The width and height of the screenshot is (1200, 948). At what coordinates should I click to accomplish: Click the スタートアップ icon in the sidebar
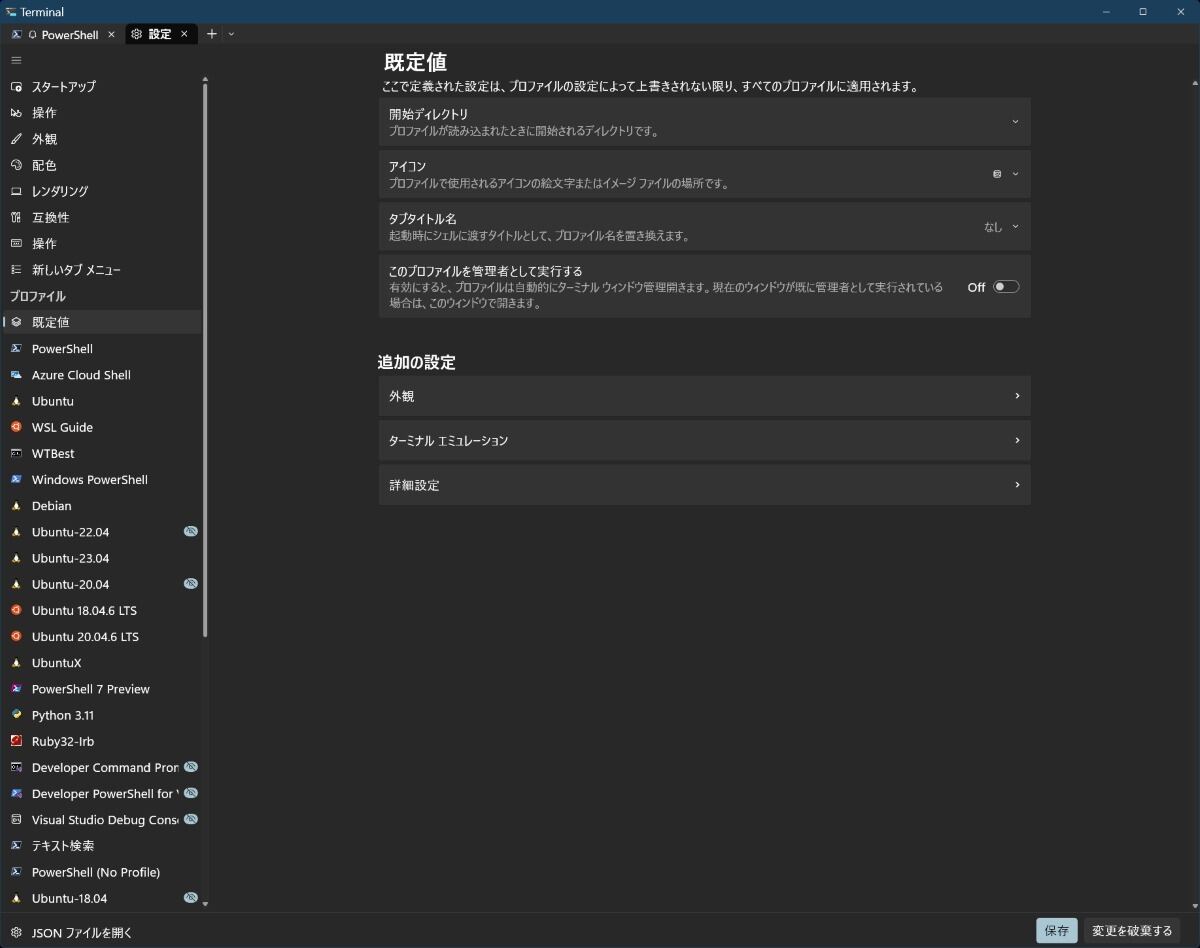pos(16,87)
